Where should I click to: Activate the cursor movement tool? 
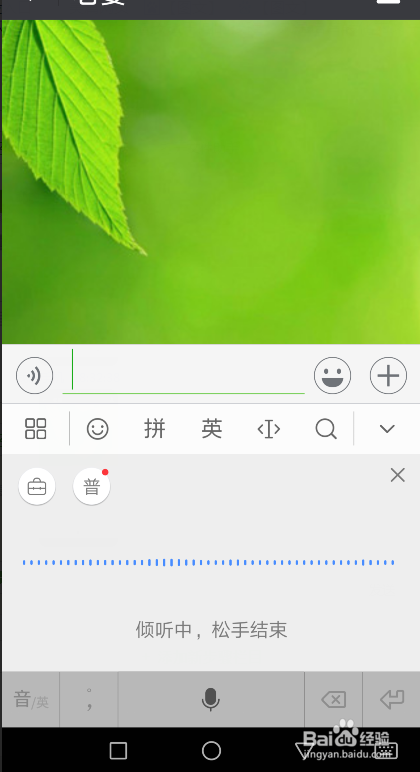coord(269,429)
